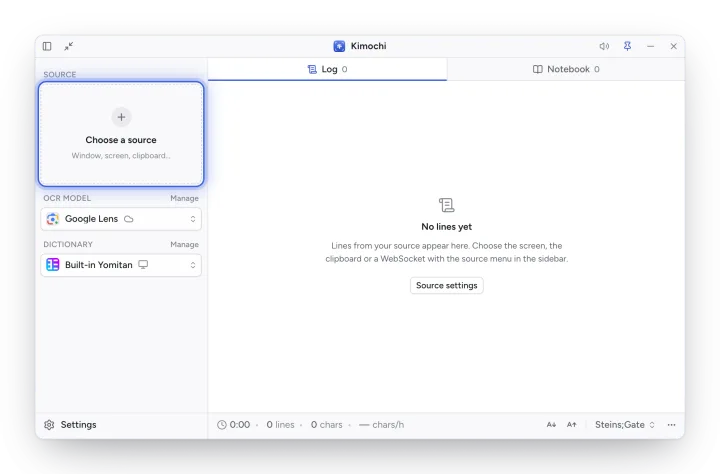Switch to the Log tab
This screenshot has height=474, width=720.
327,69
